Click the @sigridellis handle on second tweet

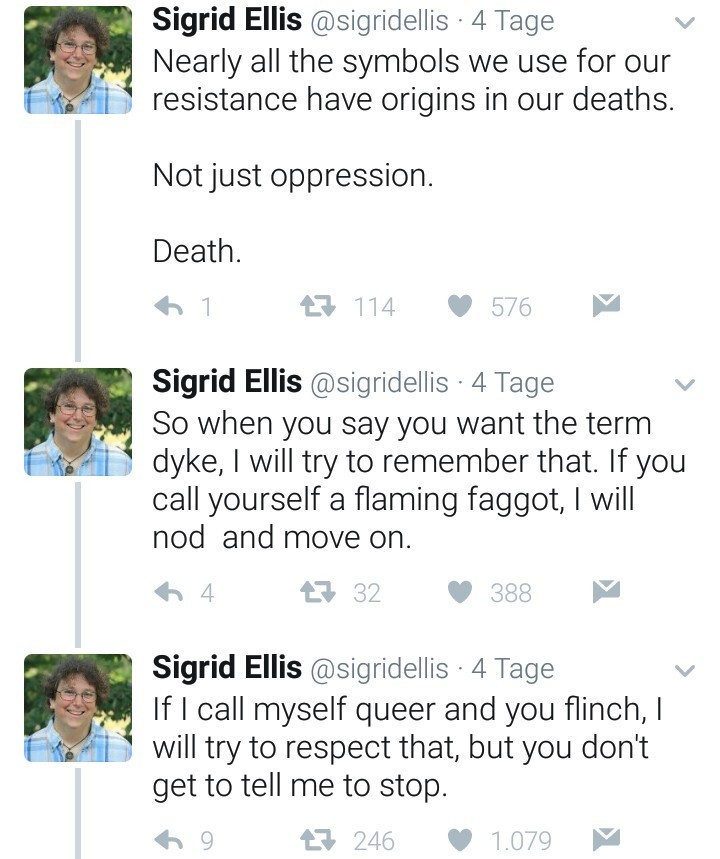380,383
